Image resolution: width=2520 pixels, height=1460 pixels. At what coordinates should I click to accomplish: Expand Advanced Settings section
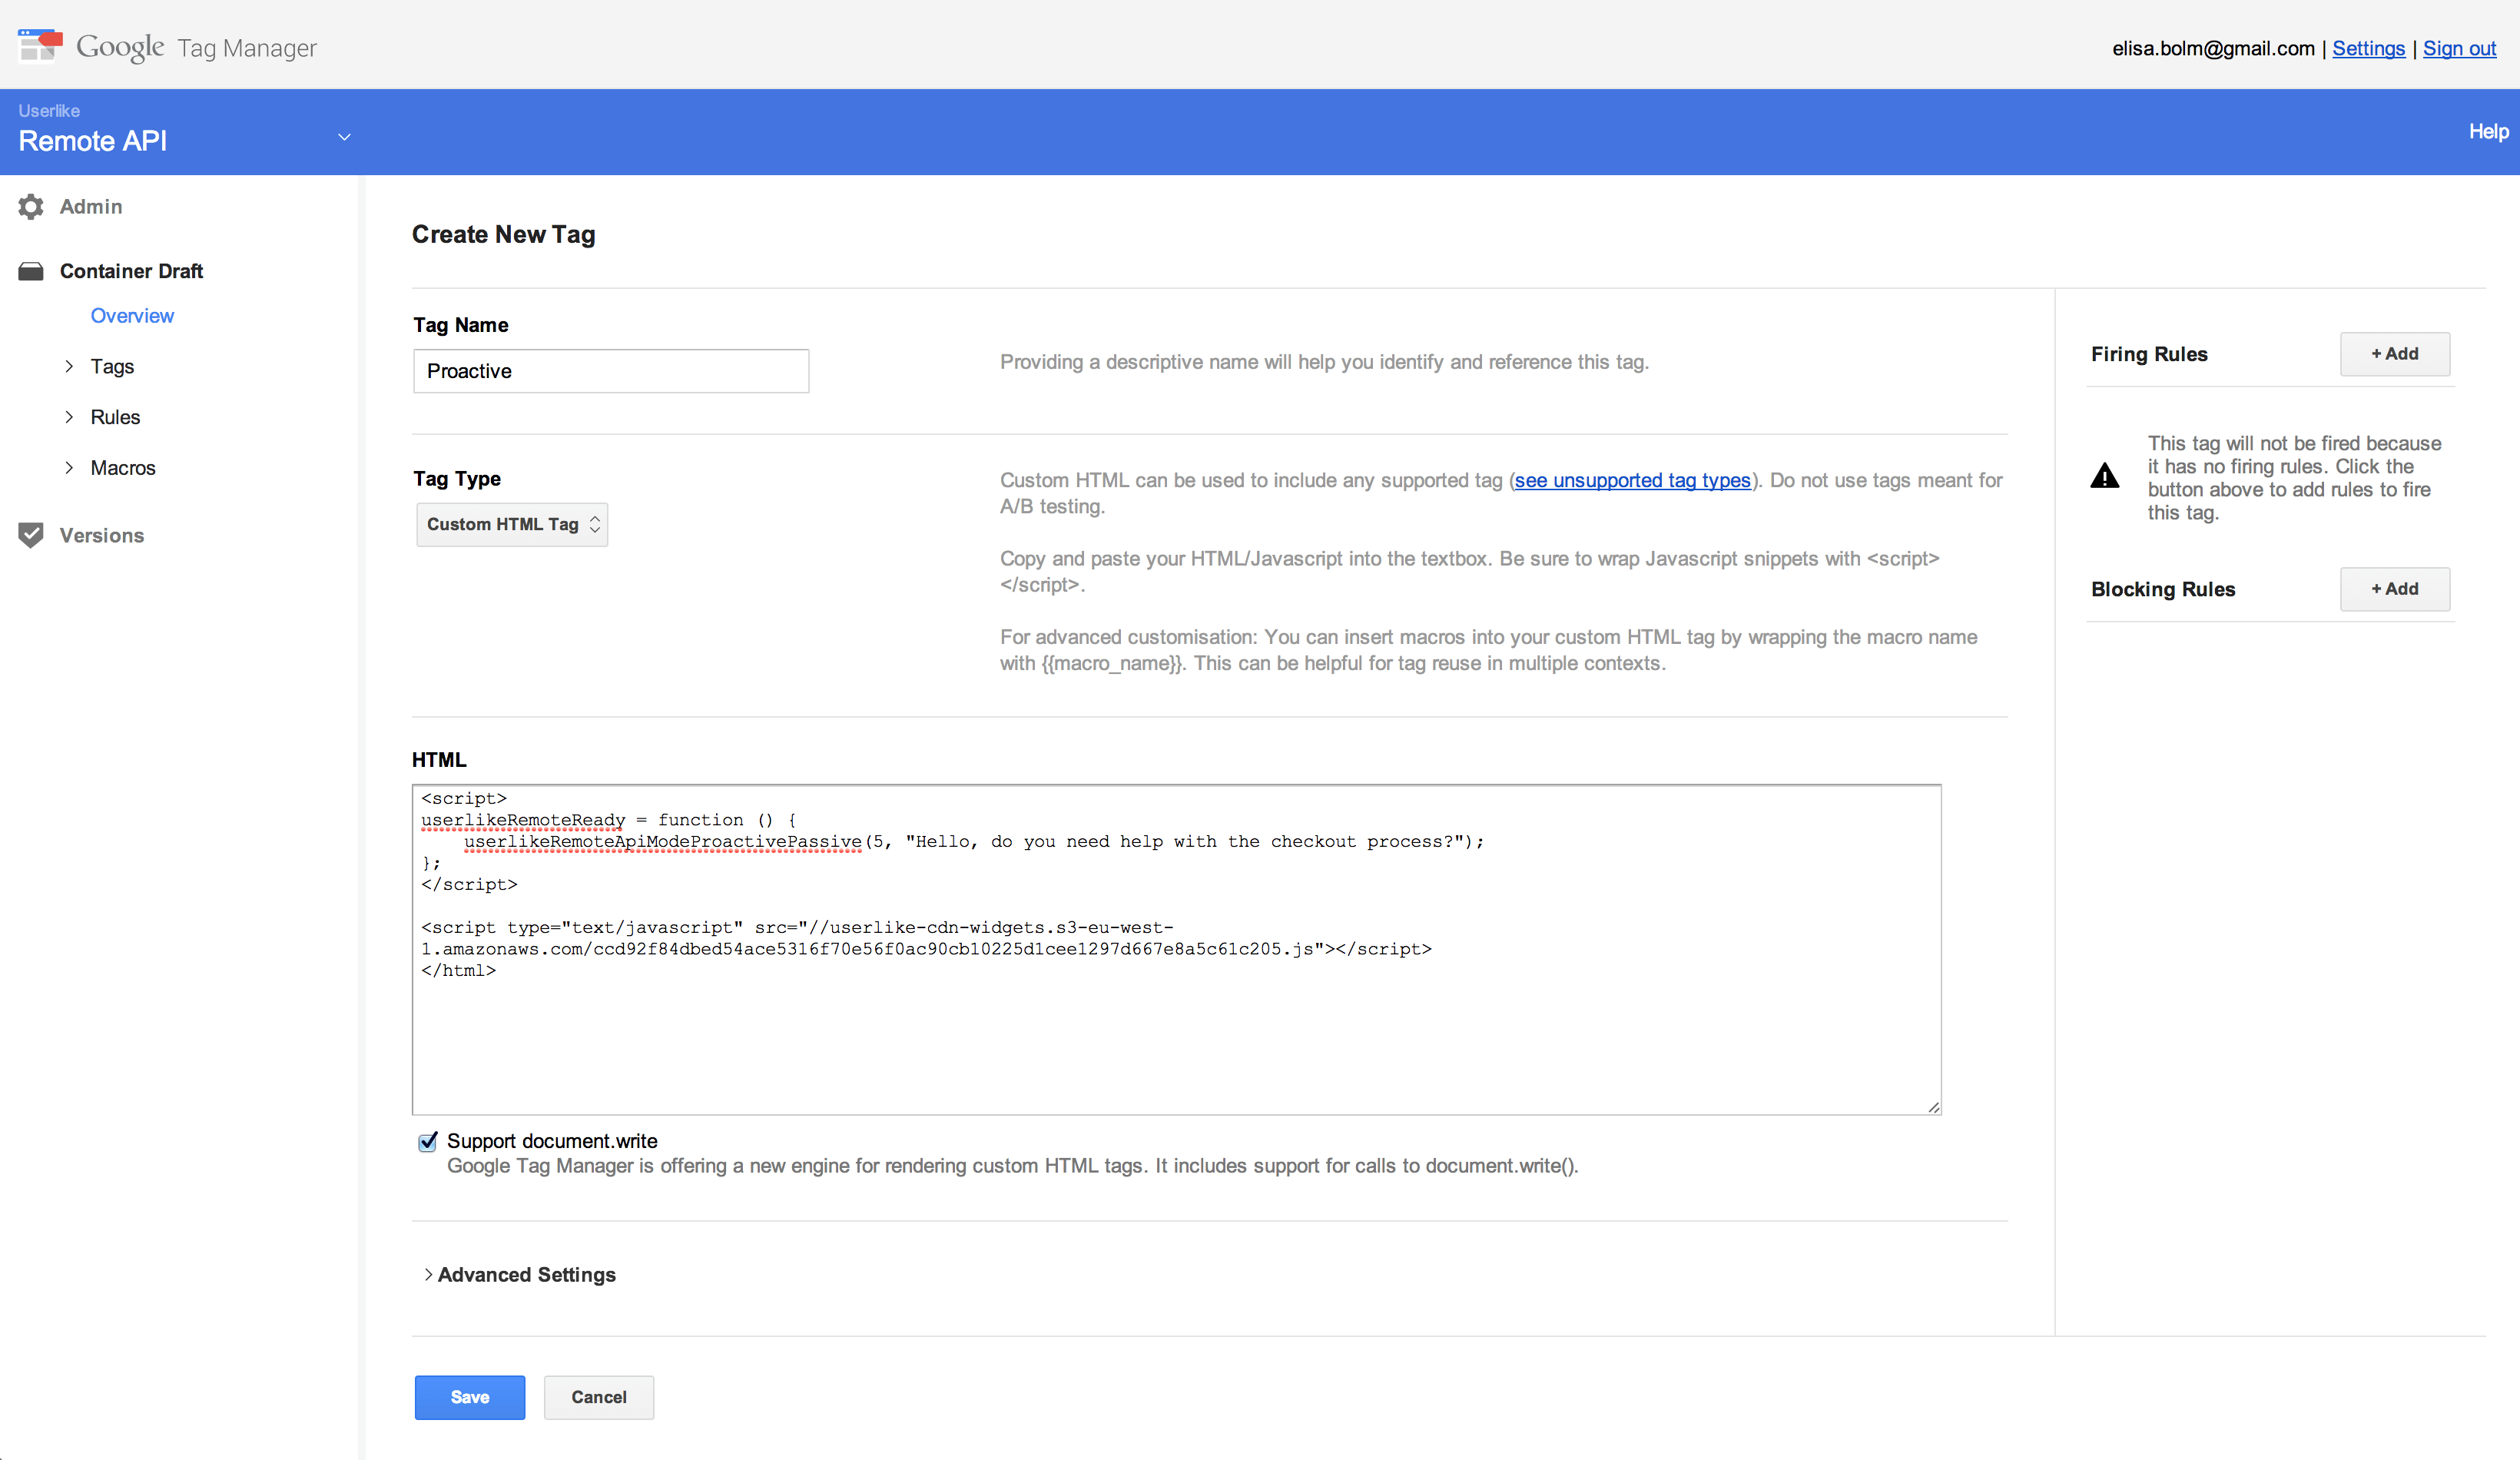tap(428, 1274)
